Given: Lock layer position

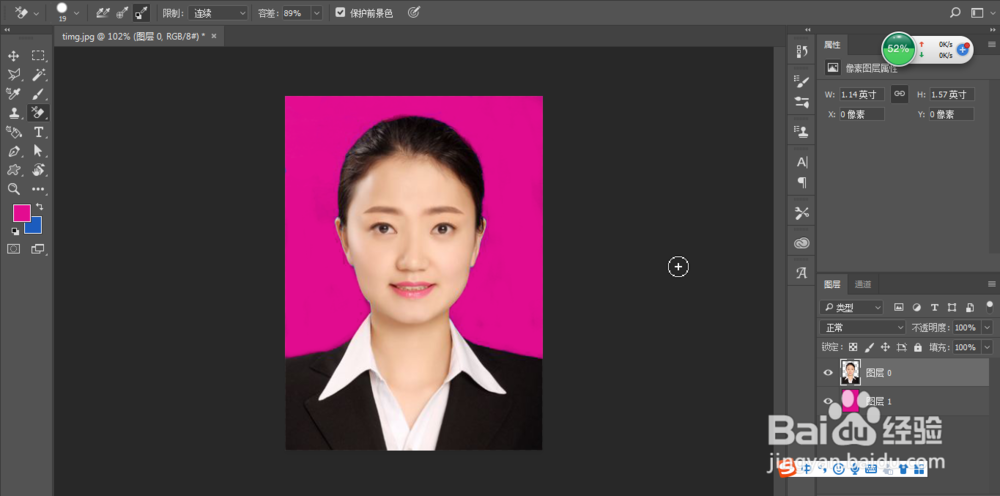Looking at the screenshot, I should (x=885, y=347).
